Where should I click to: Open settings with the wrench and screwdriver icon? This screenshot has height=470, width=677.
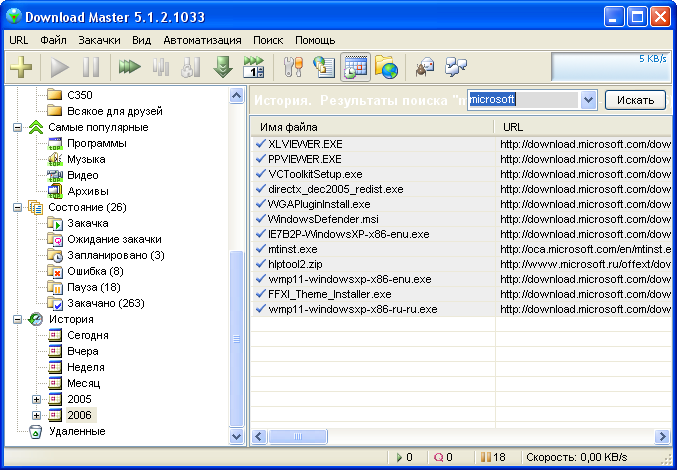[x=293, y=67]
